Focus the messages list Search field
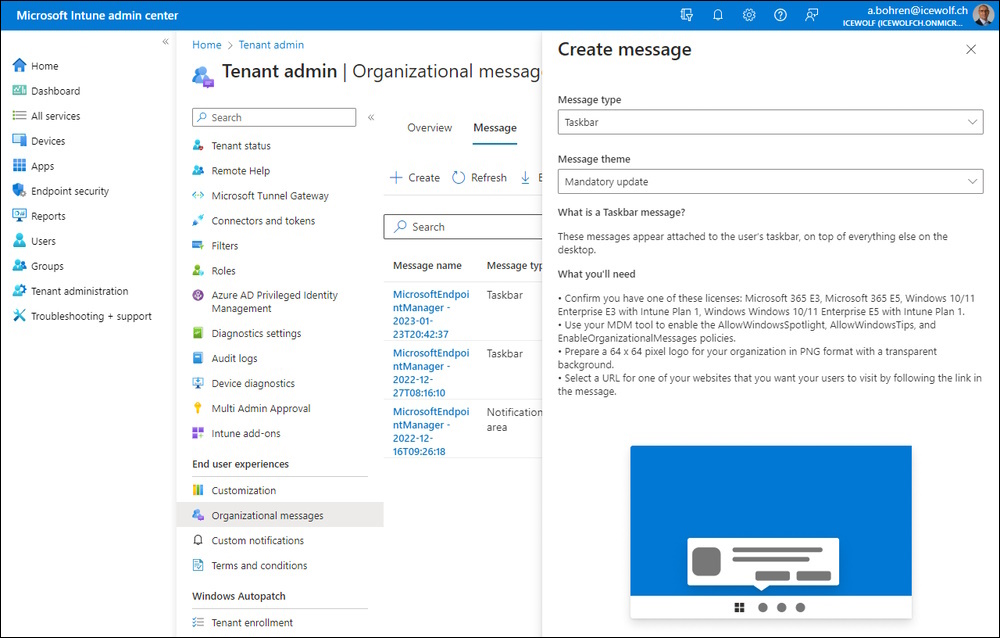 click(463, 226)
